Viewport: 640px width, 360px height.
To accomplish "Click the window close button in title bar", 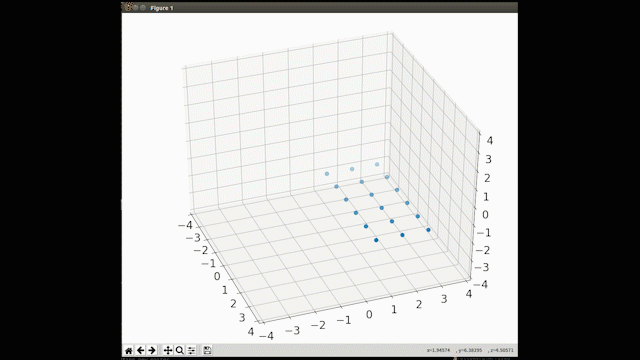I will (129, 7).
